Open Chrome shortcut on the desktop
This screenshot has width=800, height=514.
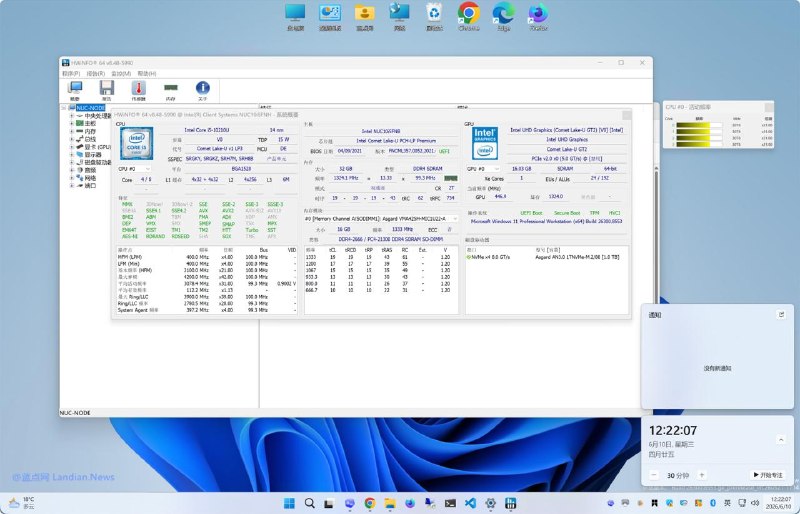tap(468, 17)
